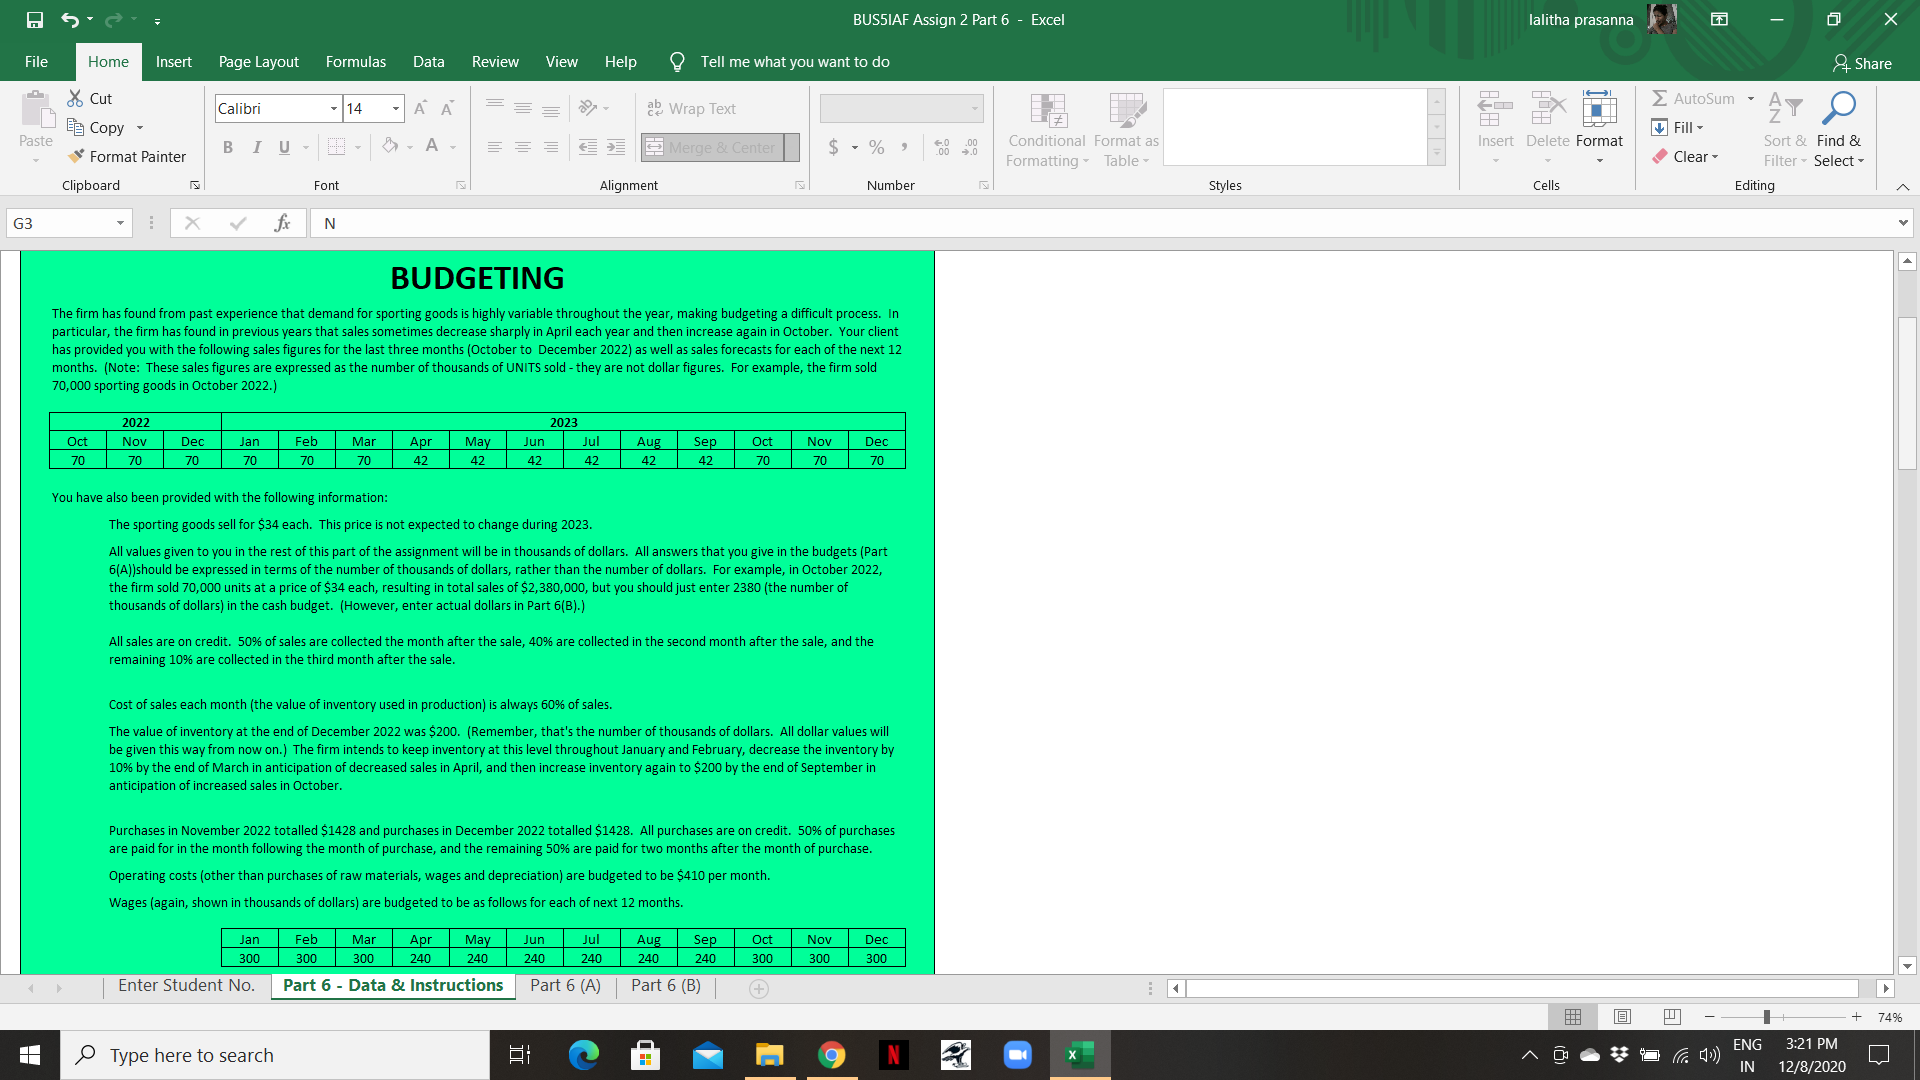The height and width of the screenshot is (1080, 1920).
Task: Click the AutoSum icon
Action: point(1659,98)
